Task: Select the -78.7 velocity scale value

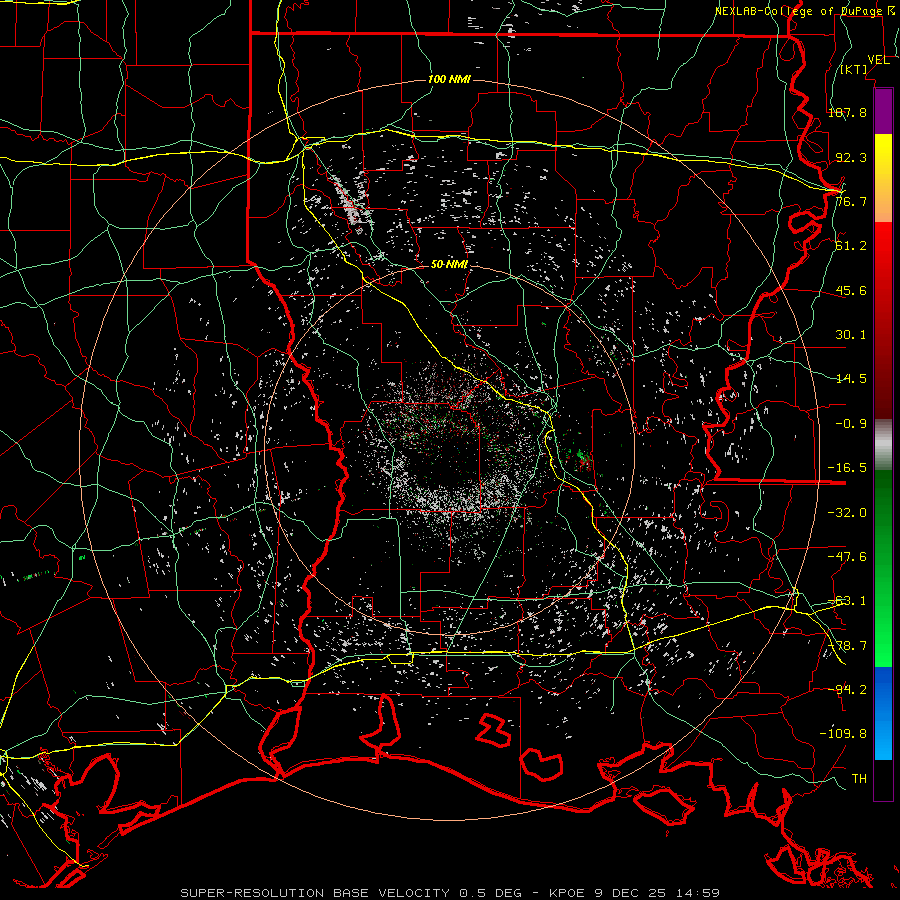Action: 848,646
